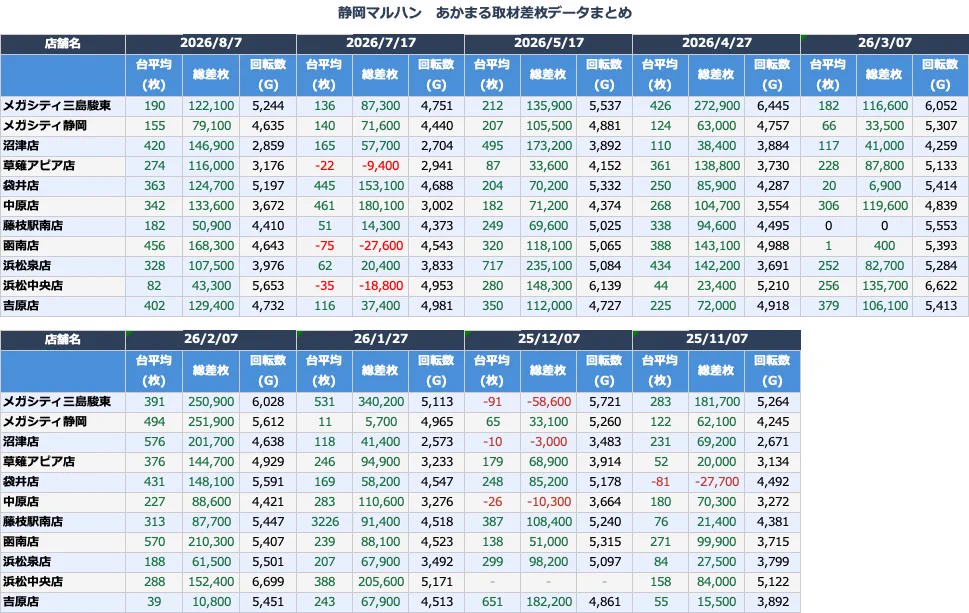Screen dimensions: 969x613
Task: Select the 168,300 total cell
Action: (x=211, y=246)
